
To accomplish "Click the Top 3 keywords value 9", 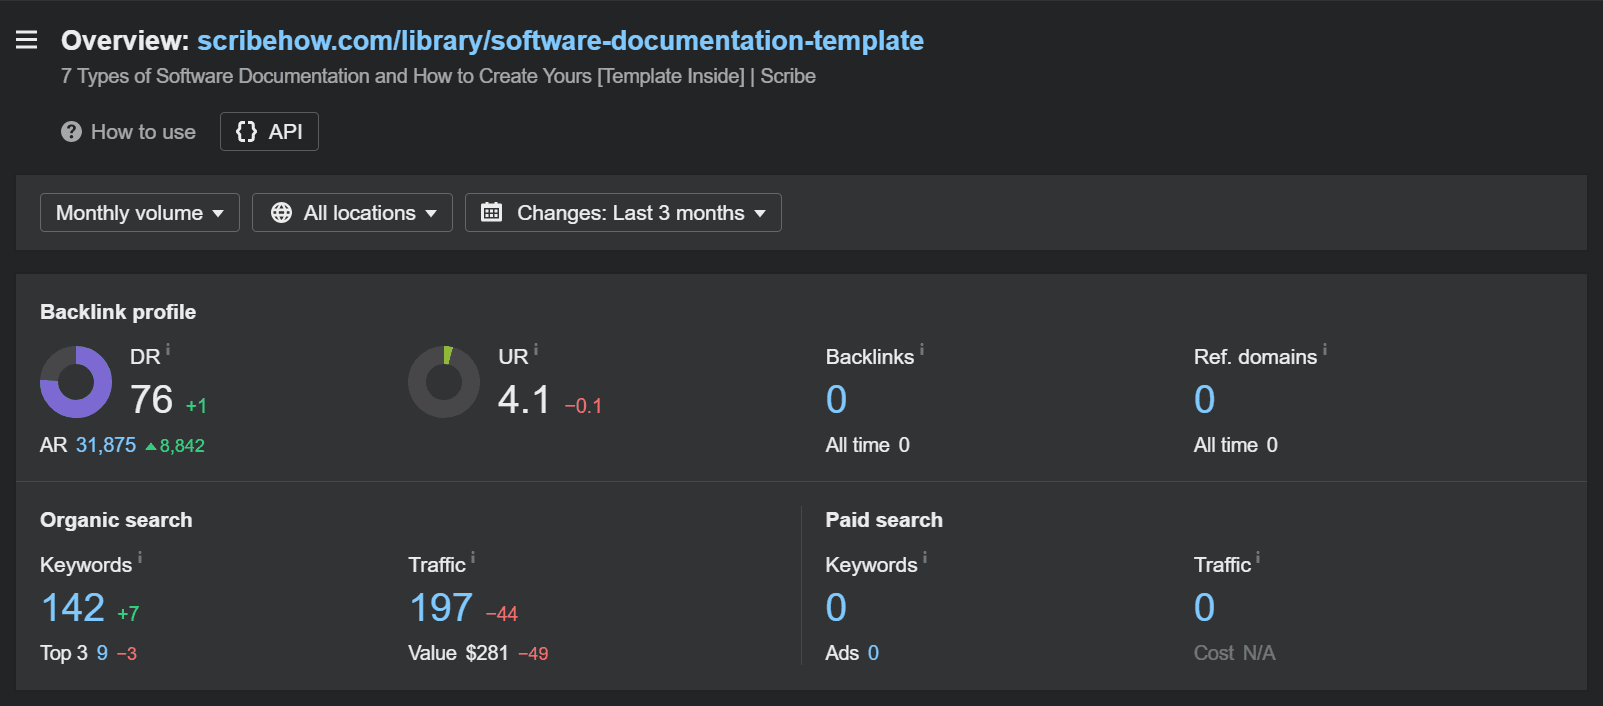I will click(x=102, y=653).
